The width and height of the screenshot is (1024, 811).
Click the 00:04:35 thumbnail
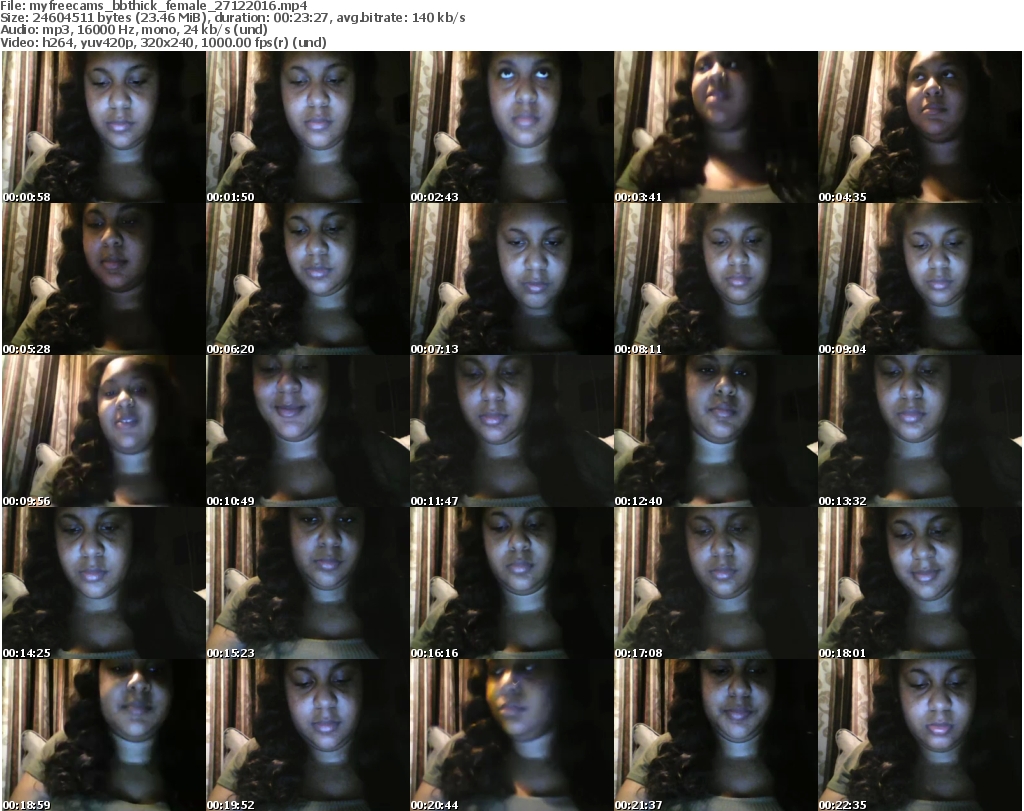tap(919, 127)
